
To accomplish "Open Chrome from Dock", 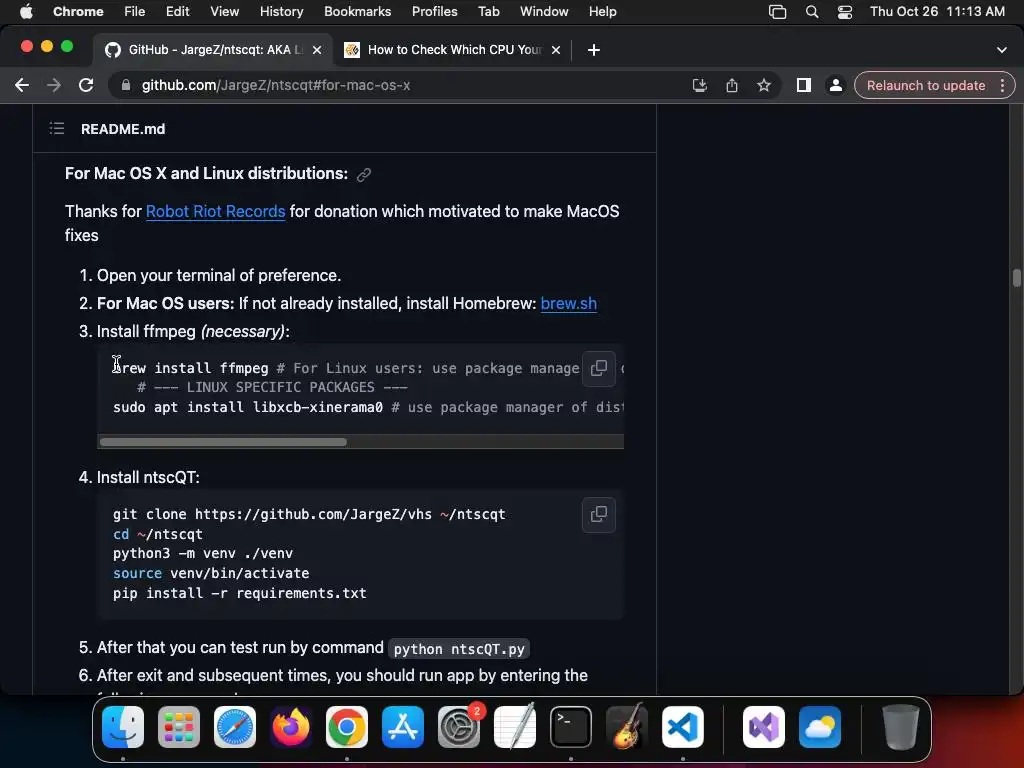I will point(347,727).
